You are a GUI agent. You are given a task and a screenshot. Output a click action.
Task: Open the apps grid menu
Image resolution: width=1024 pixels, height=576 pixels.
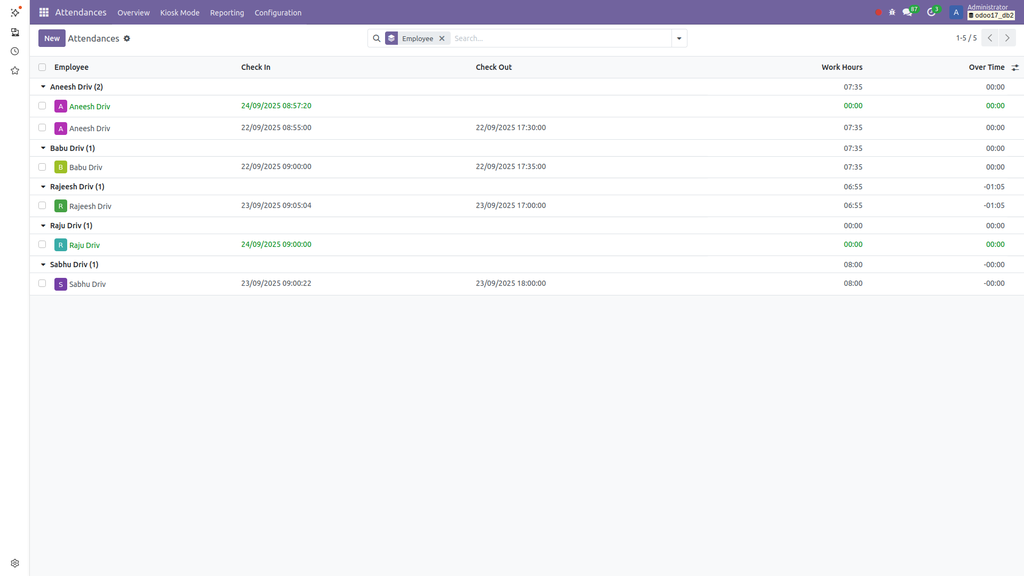(x=42, y=12)
